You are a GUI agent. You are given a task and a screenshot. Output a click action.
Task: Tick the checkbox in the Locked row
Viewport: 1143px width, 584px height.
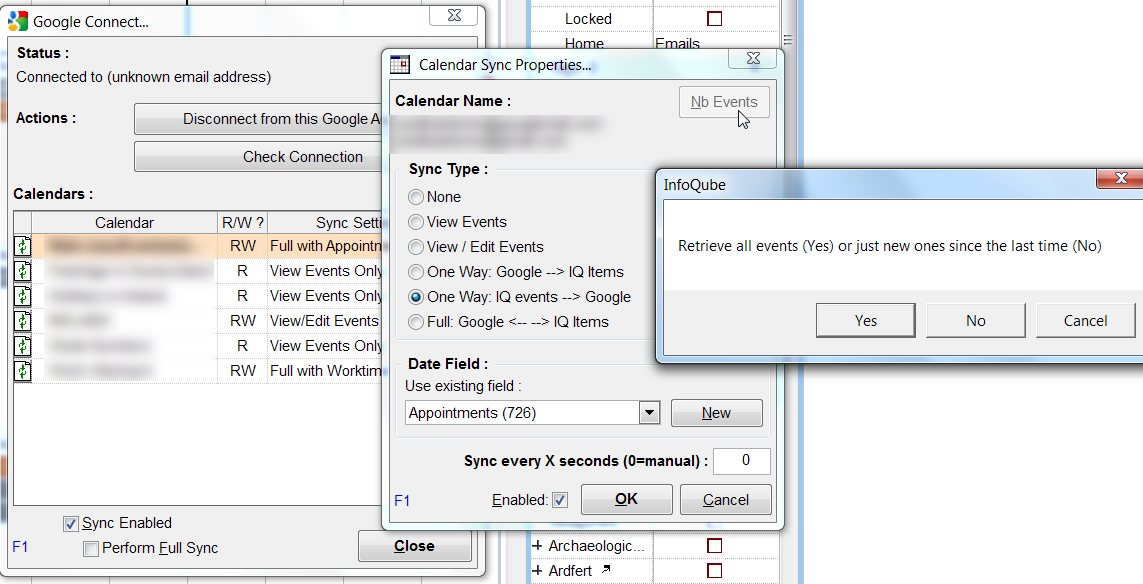(x=714, y=19)
